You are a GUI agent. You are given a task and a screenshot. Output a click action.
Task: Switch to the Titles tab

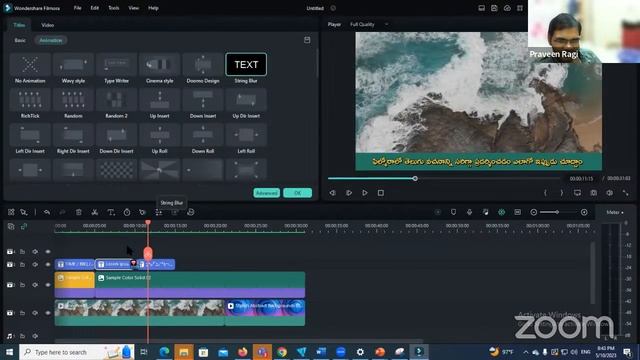[19, 25]
